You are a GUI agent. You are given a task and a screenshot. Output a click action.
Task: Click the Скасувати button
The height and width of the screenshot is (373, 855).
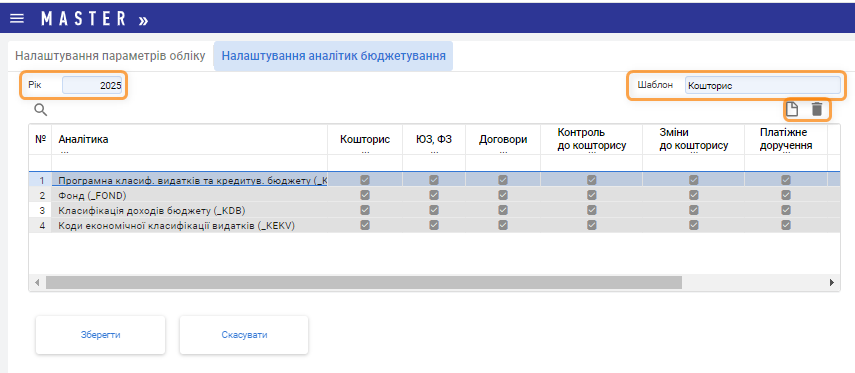tap(244, 335)
